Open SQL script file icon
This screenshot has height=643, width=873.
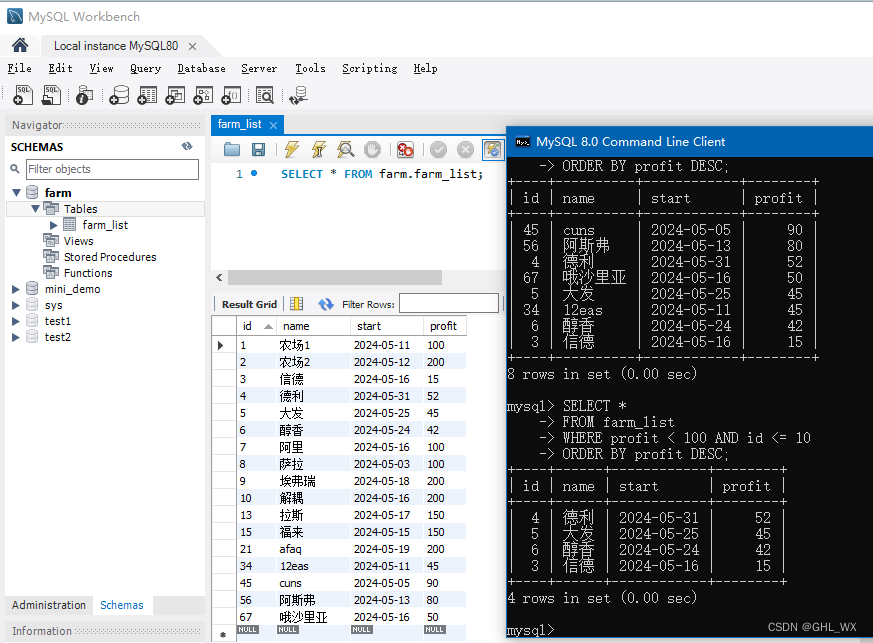pos(51,95)
